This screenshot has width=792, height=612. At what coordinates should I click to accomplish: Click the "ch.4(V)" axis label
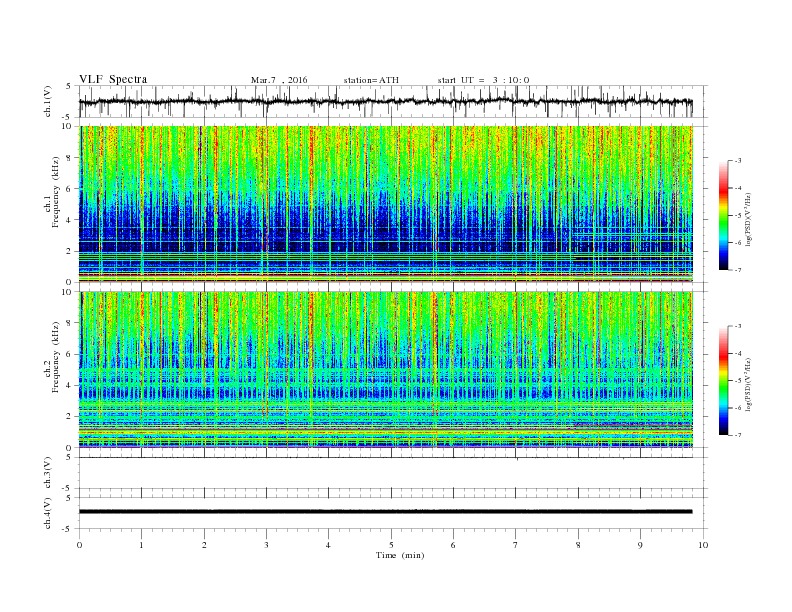point(48,513)
